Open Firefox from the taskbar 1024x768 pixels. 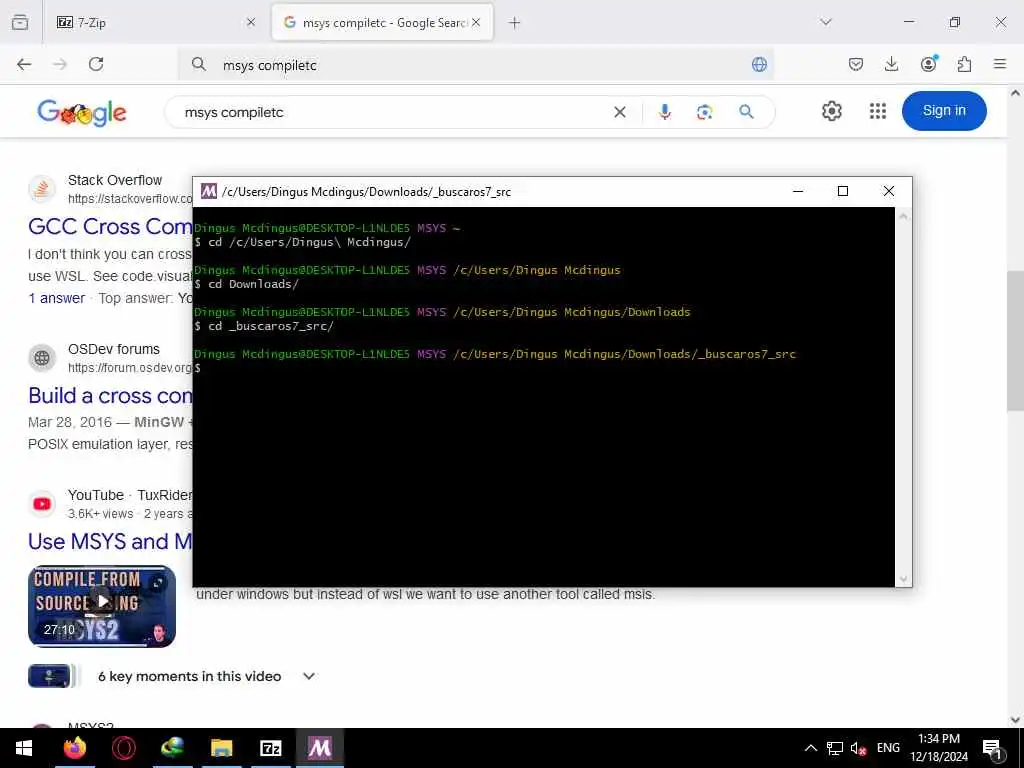click(x=74, y=748)
